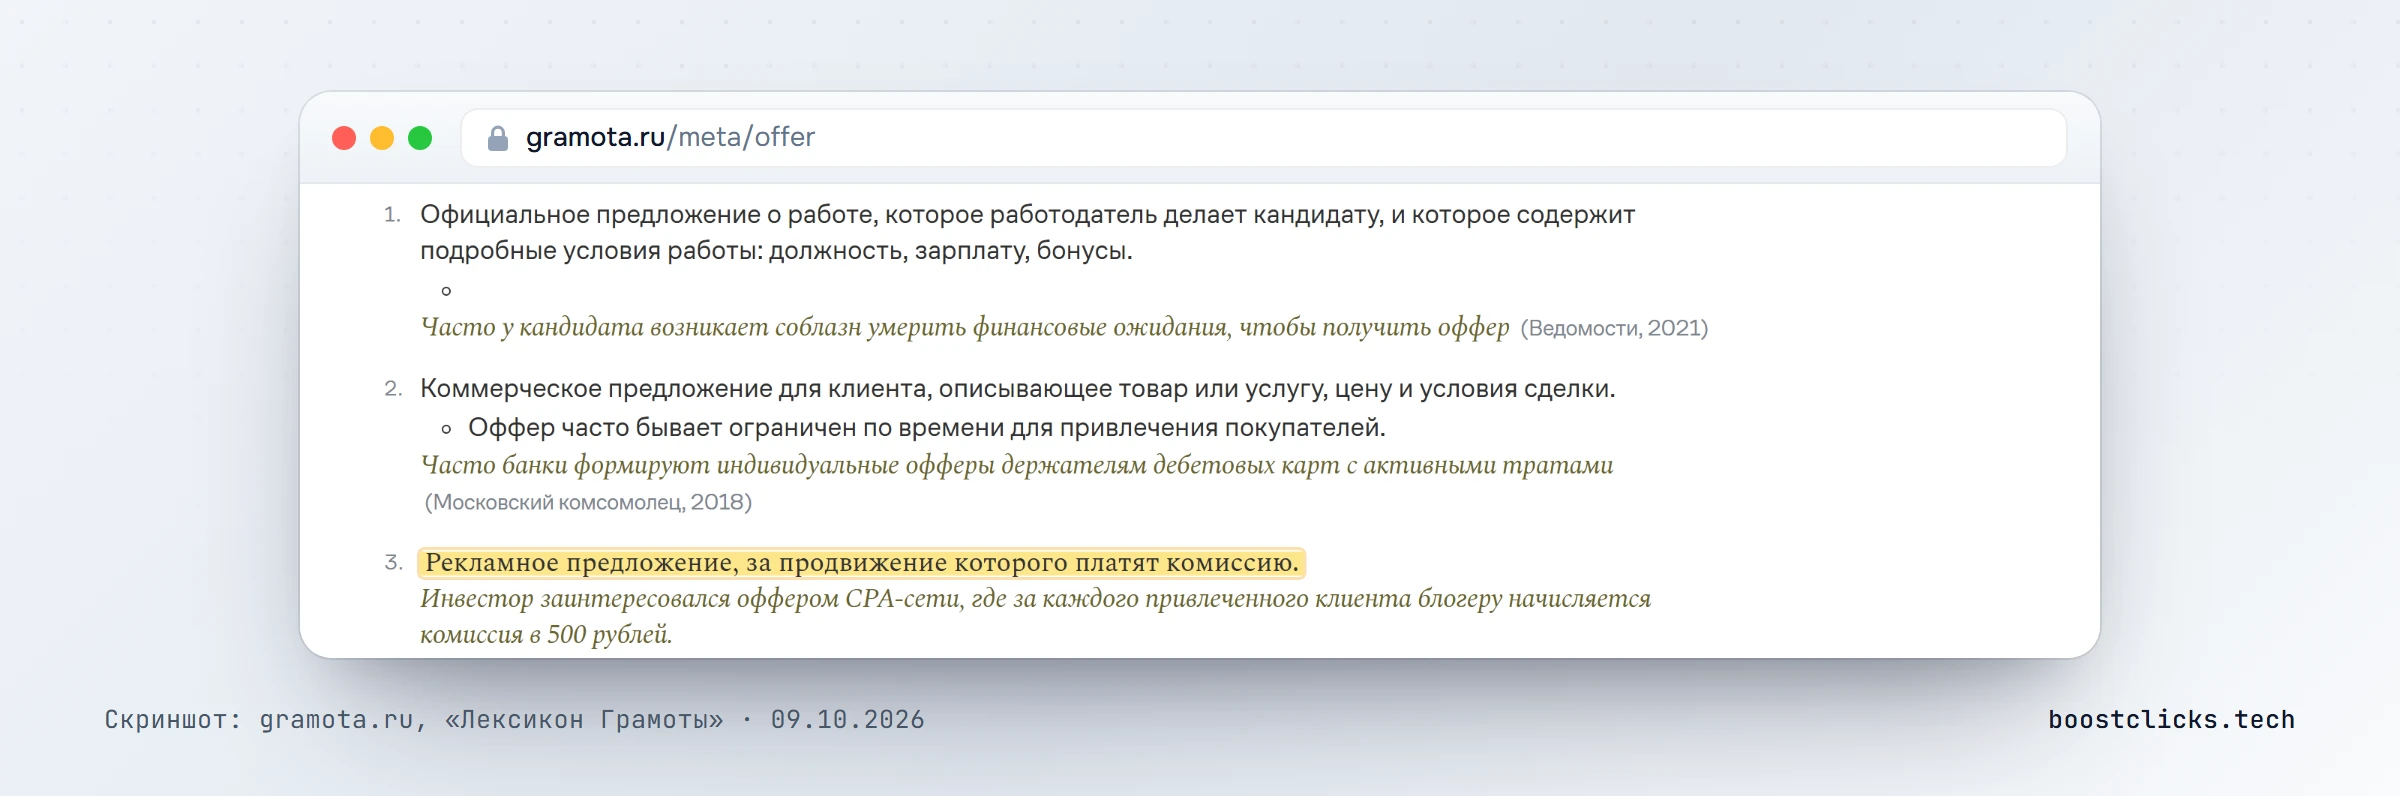Click the source note "(Московский комсомолец, 2018)"
This screenshot has height=796, width=2400.
coord(588,502)
